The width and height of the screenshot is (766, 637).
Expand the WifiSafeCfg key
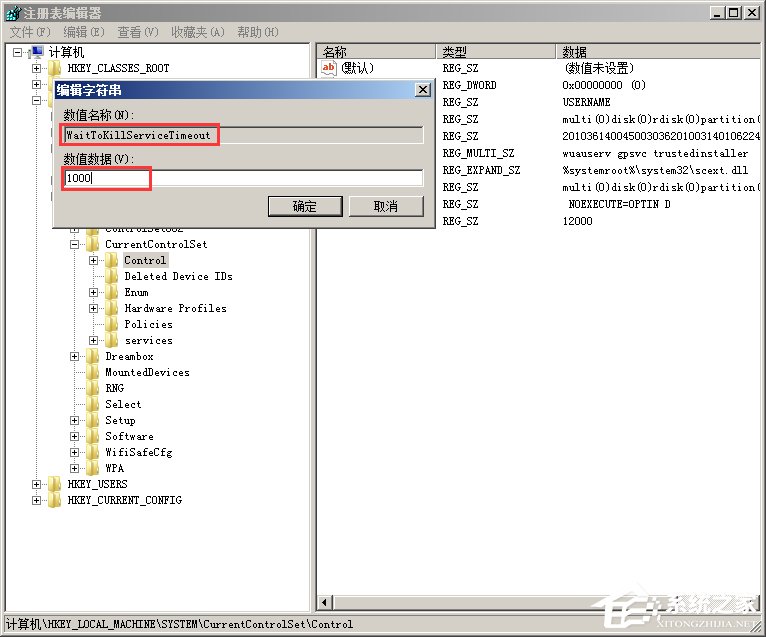(x=74, y=452)
